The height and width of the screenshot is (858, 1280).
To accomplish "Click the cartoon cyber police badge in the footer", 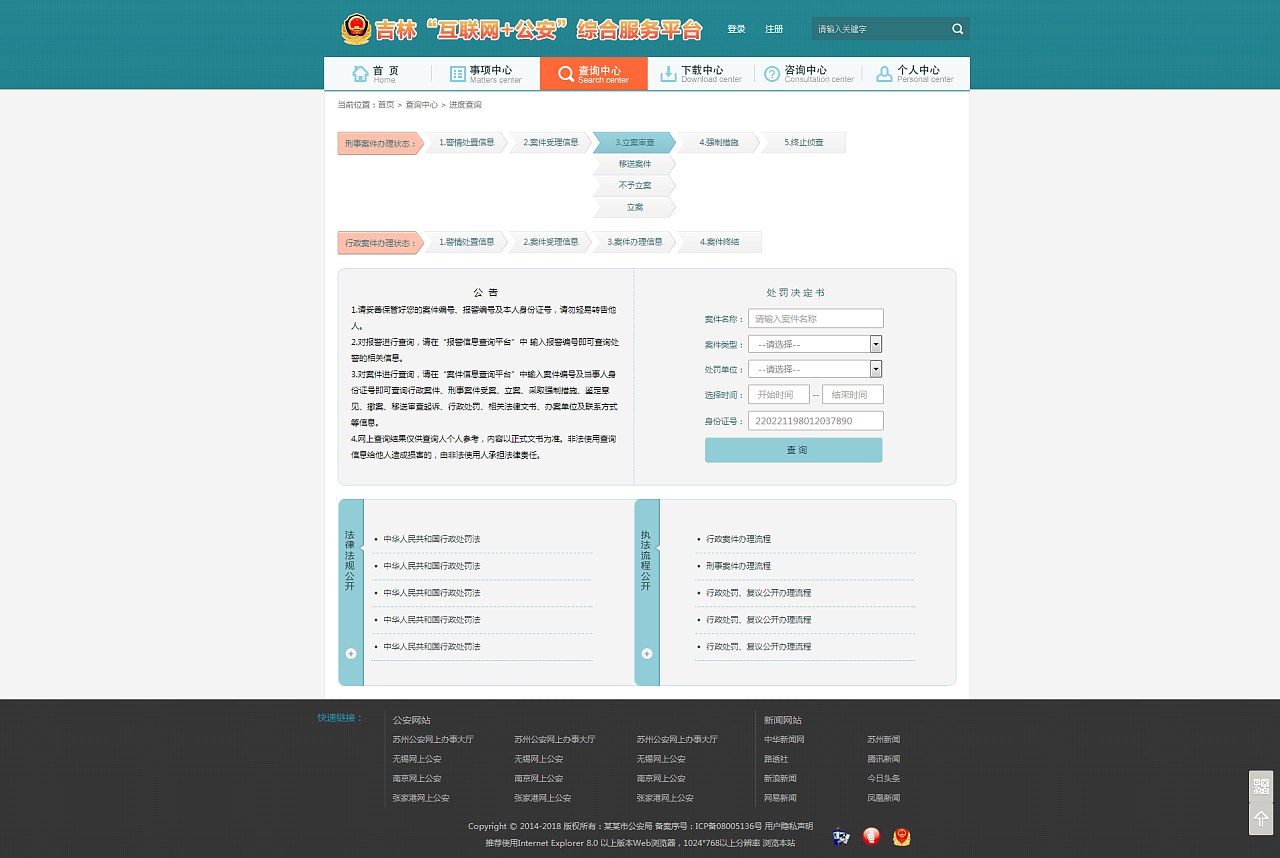I will coord(841,837).
